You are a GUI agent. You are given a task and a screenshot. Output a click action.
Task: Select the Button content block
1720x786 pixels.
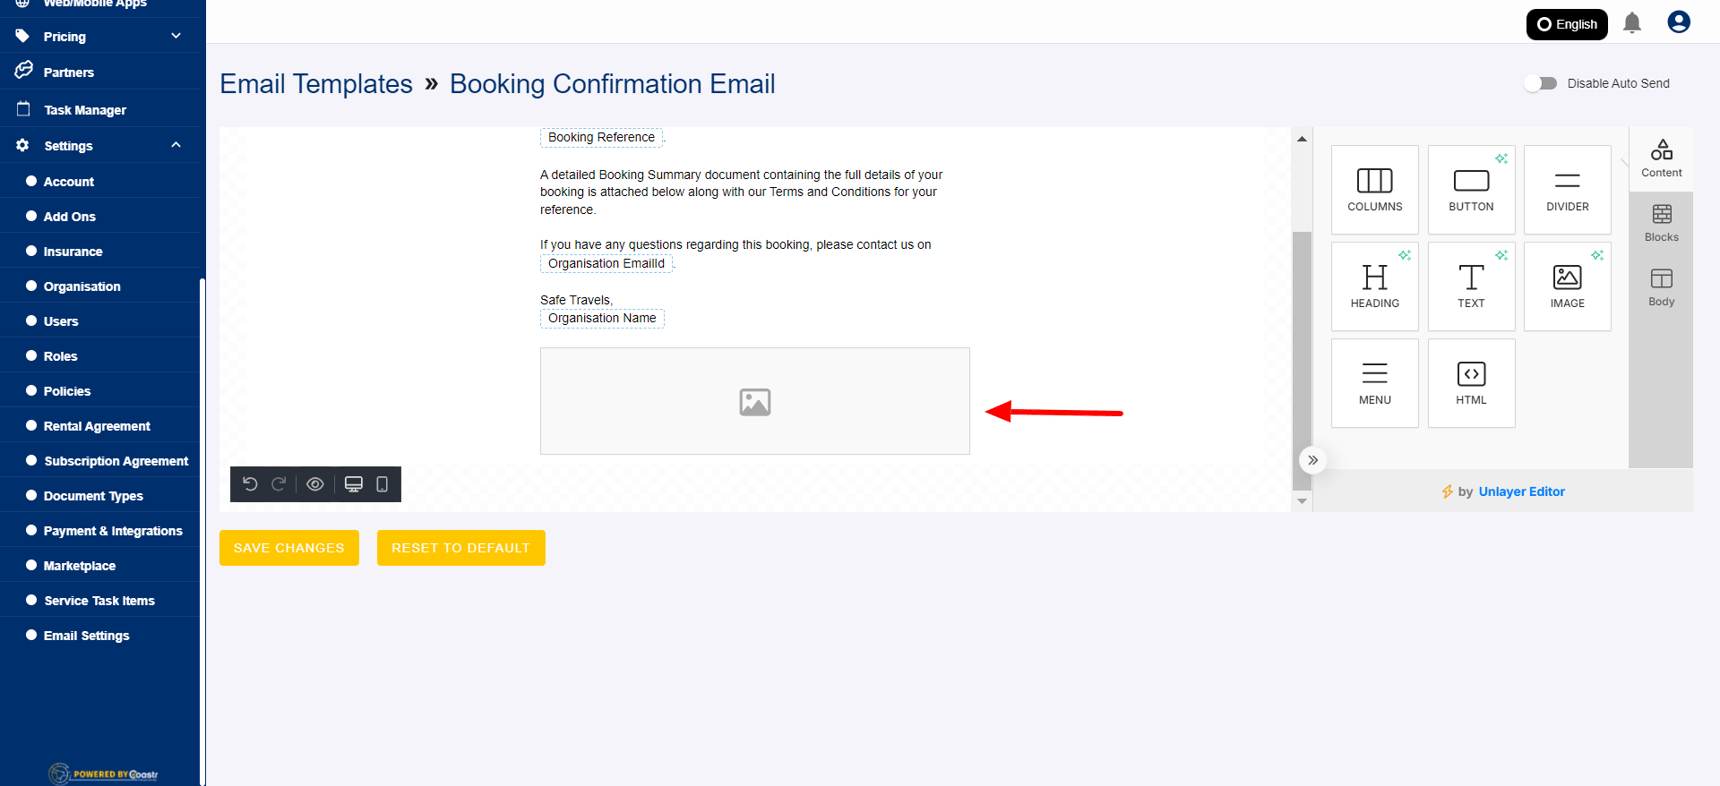click(1470, 189)
